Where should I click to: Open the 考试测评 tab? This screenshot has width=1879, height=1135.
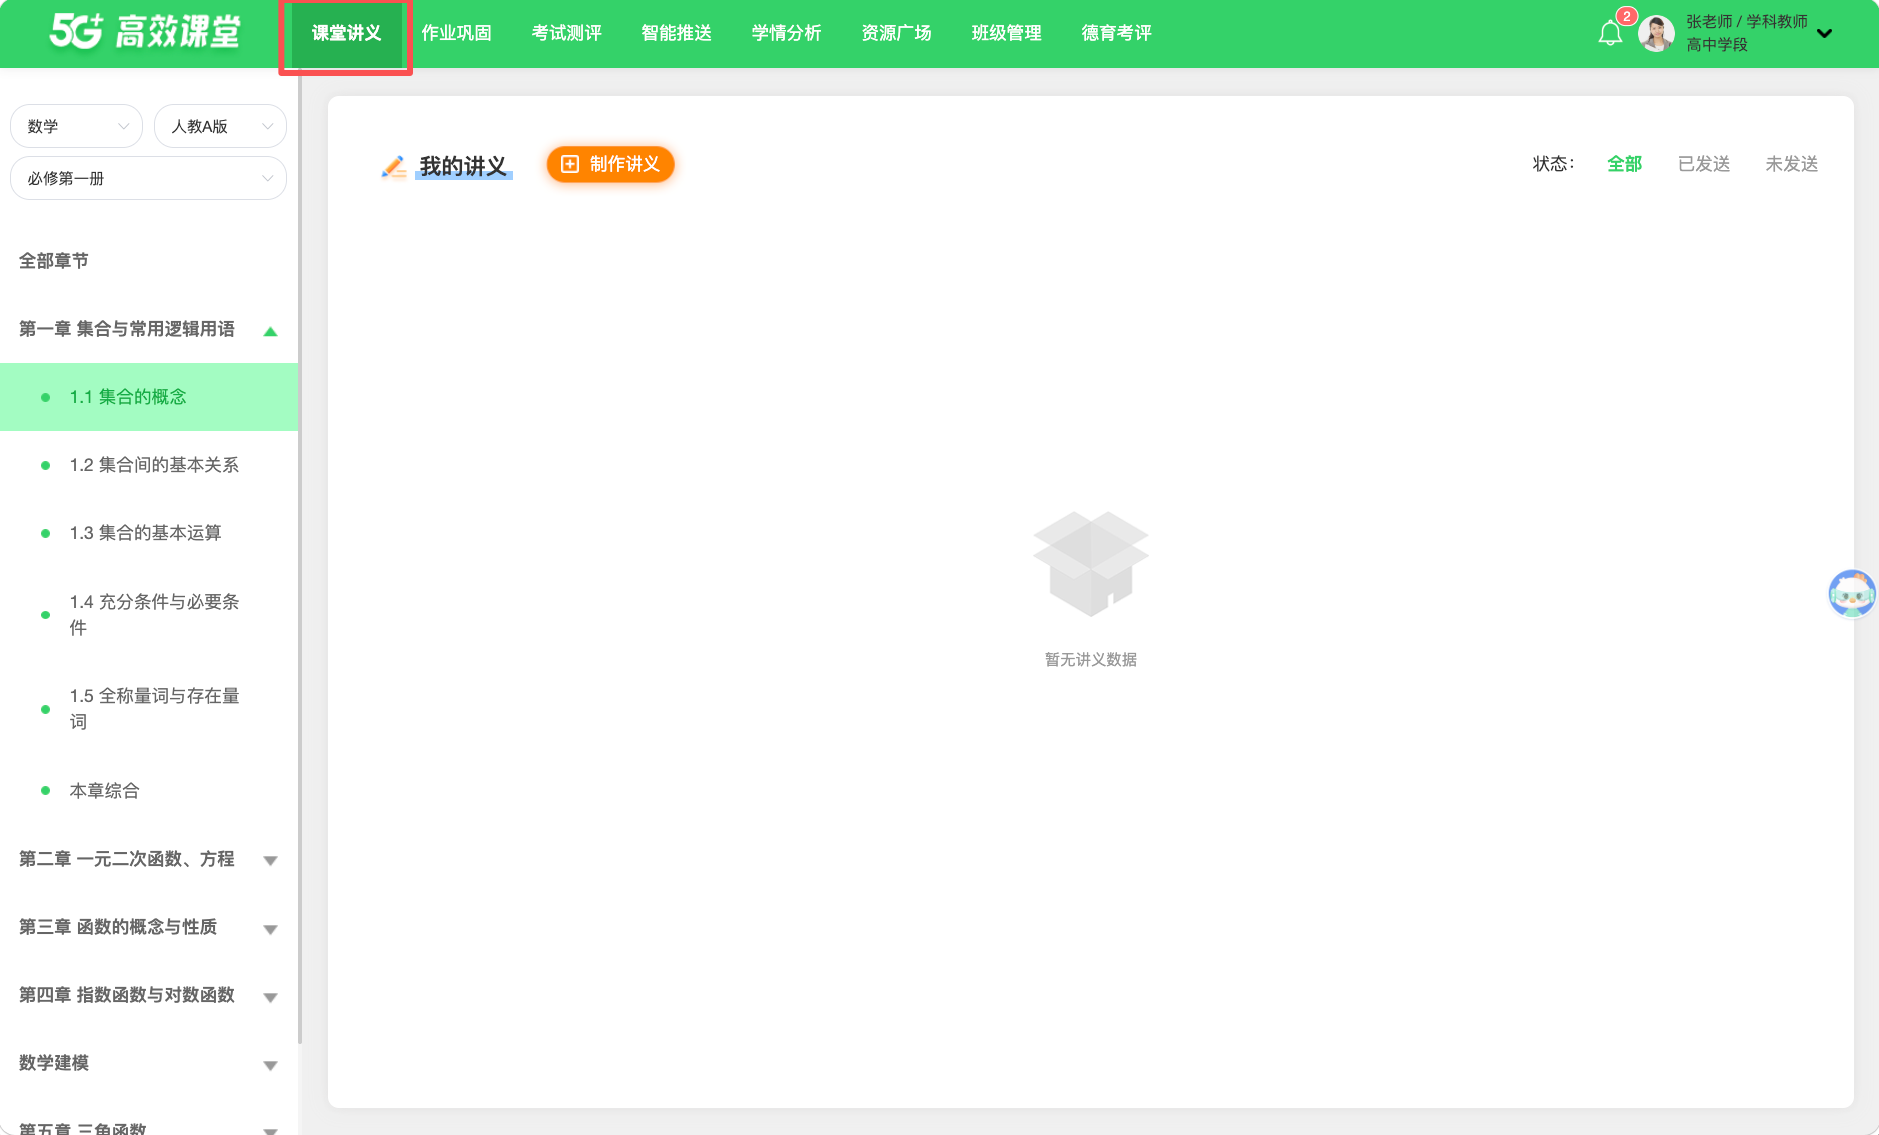pyautogui.click(x=566, y=34)
